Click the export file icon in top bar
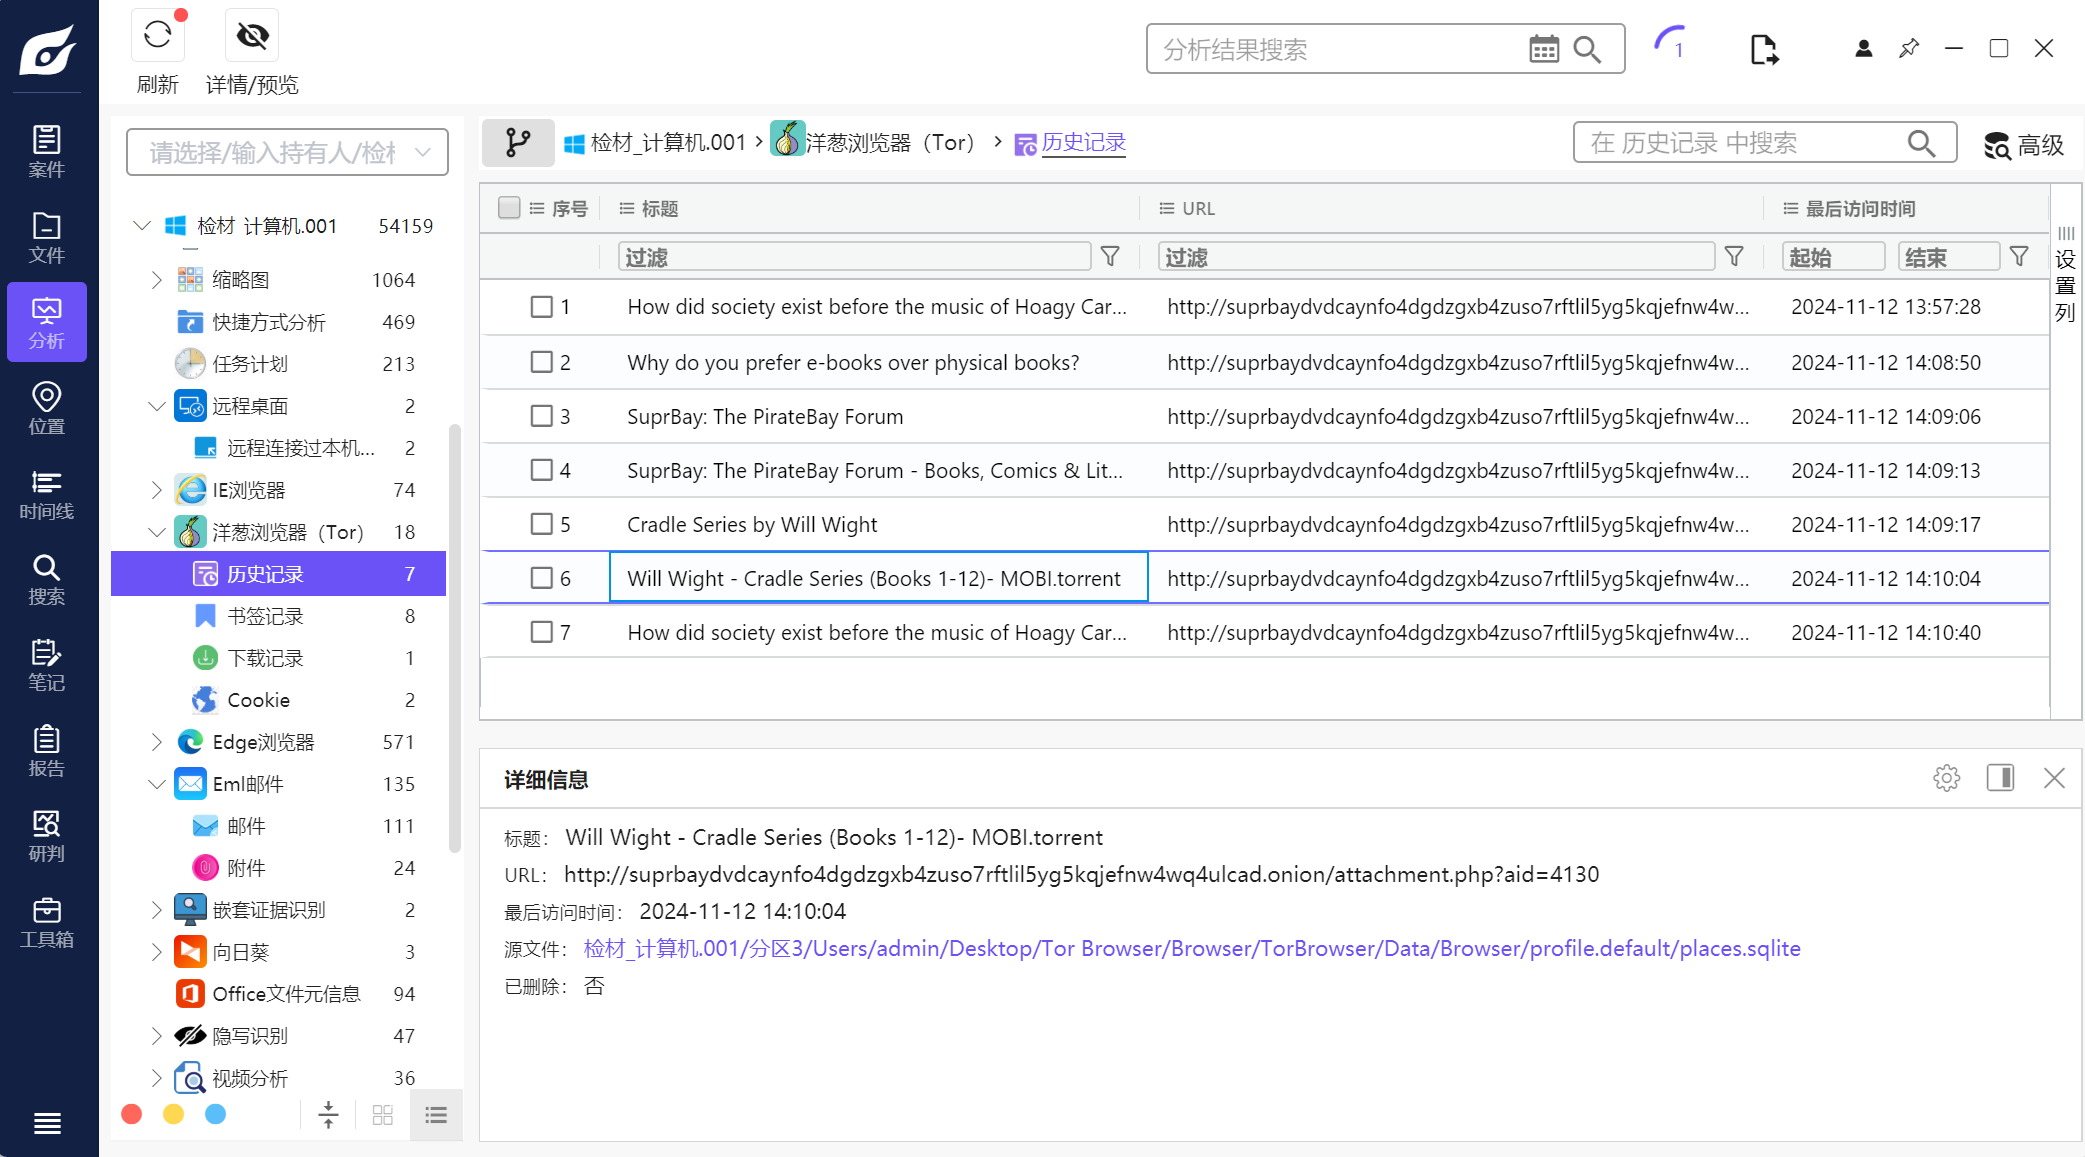 pos(1764,49)
